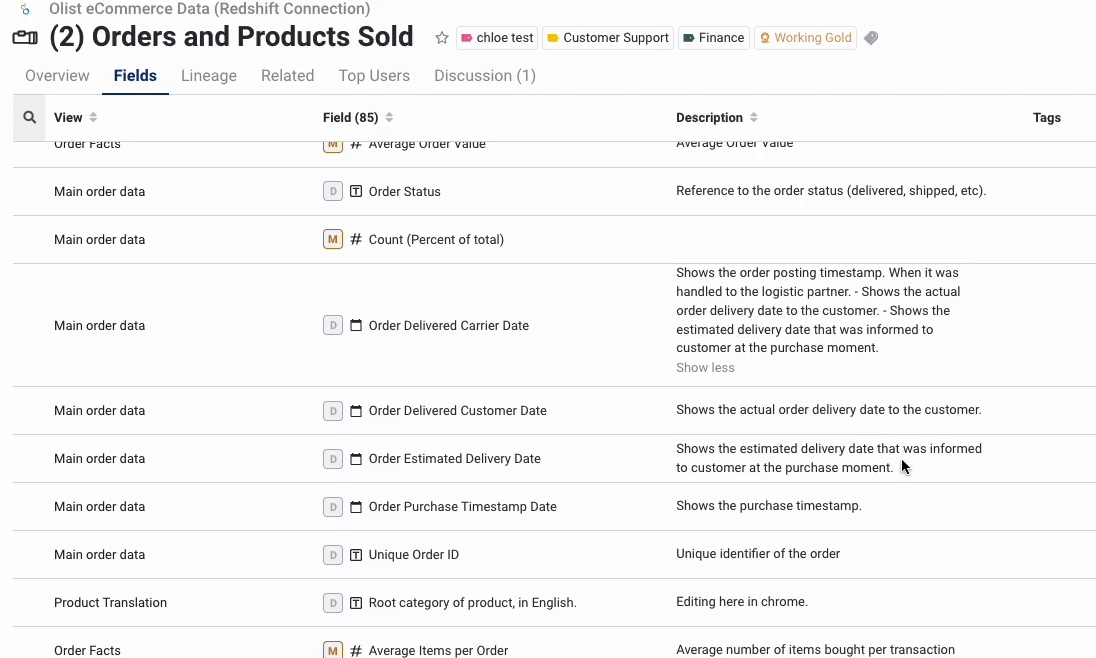Image resolution: width=1096 pixels, height=658 pixels.
Task: Sort by Description column header
Action: (x=753, y=118)
